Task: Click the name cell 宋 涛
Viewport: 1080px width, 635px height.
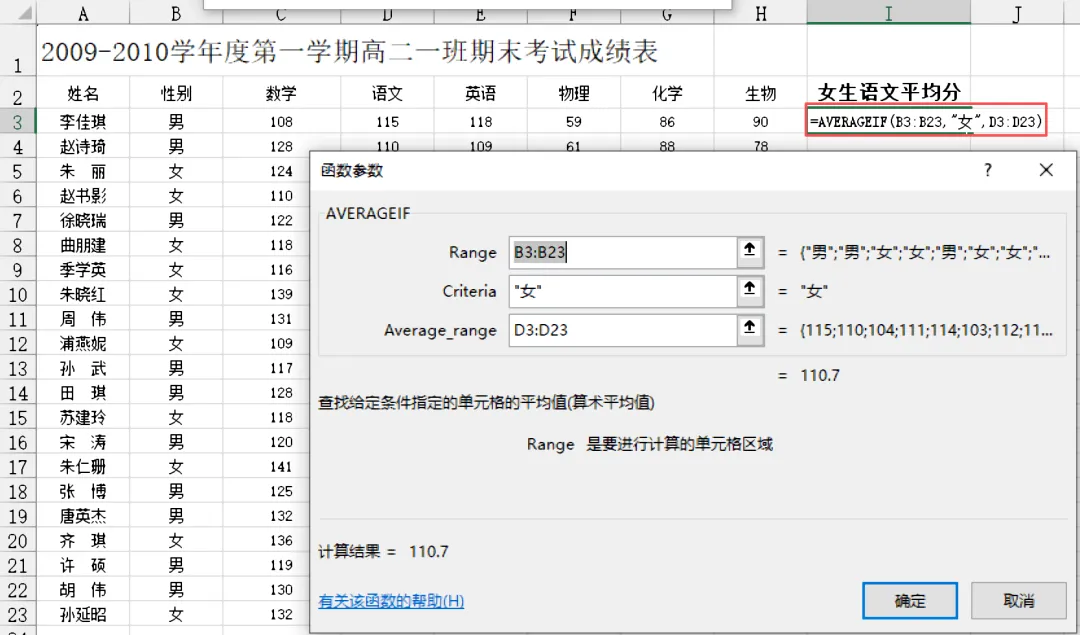Action: (83, 442)
